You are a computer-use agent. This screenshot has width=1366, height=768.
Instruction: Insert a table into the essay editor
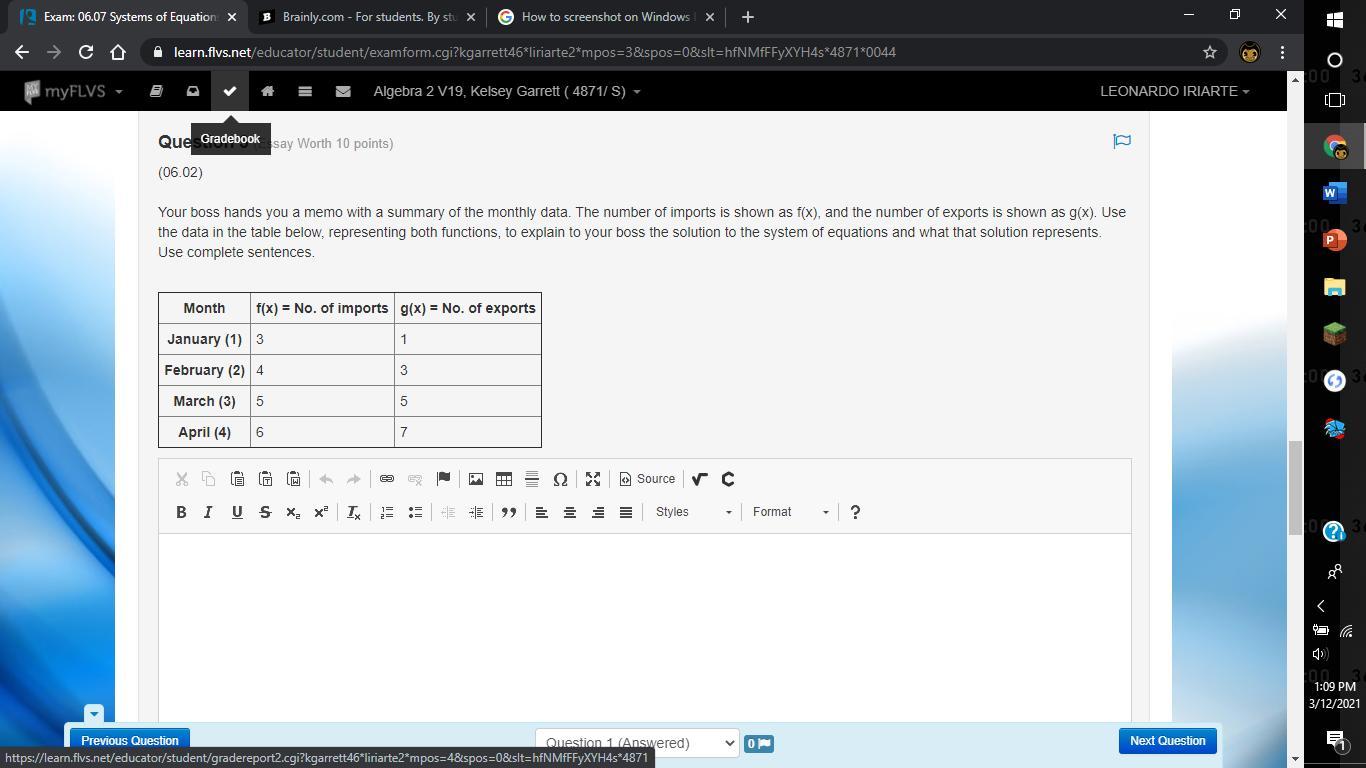click(x=504, y=479)
